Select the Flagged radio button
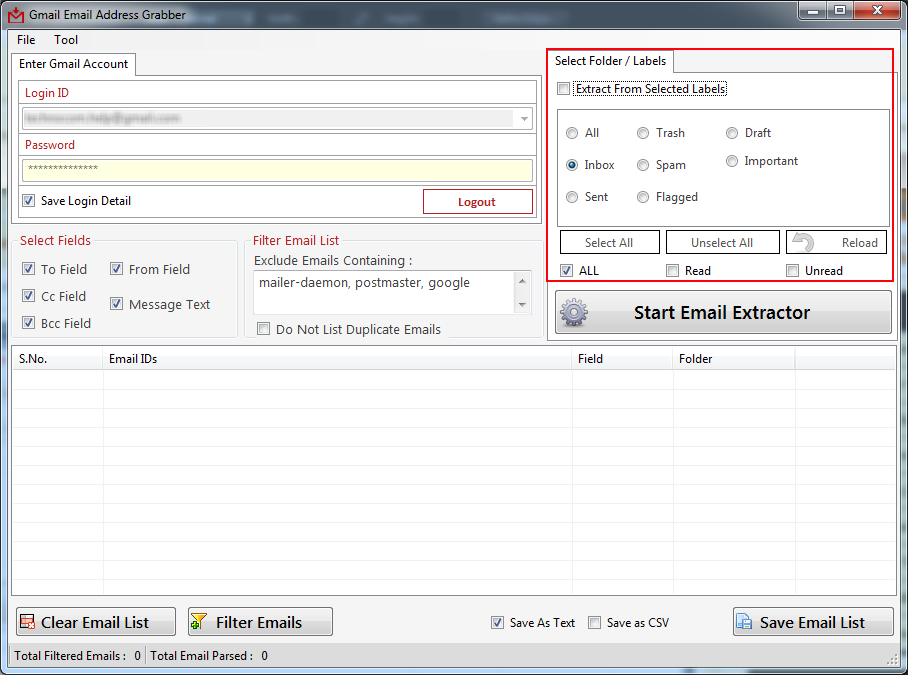Viewport: 908px width, 675px height. [643, 197]
